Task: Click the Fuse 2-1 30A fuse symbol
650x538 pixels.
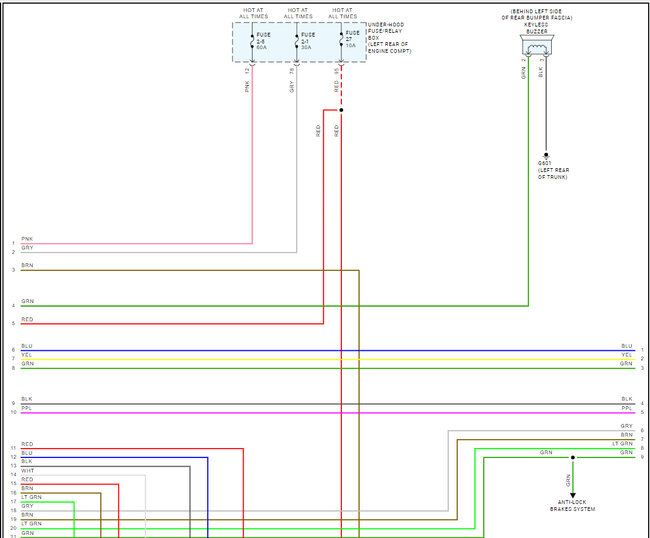Action: 297,41
